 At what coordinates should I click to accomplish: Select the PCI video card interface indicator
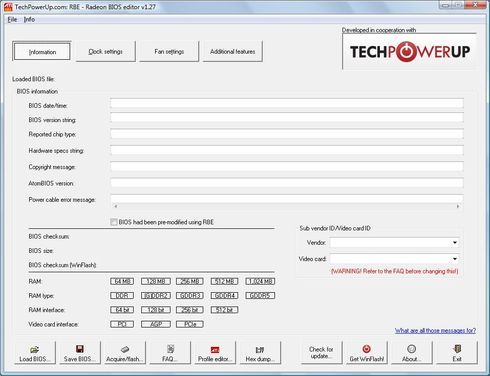122,324
